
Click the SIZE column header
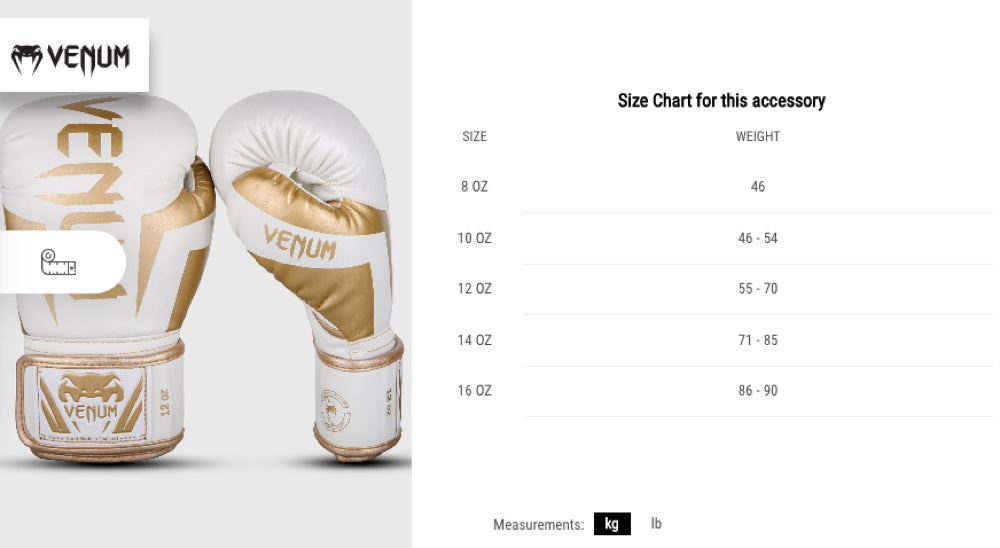475,136
